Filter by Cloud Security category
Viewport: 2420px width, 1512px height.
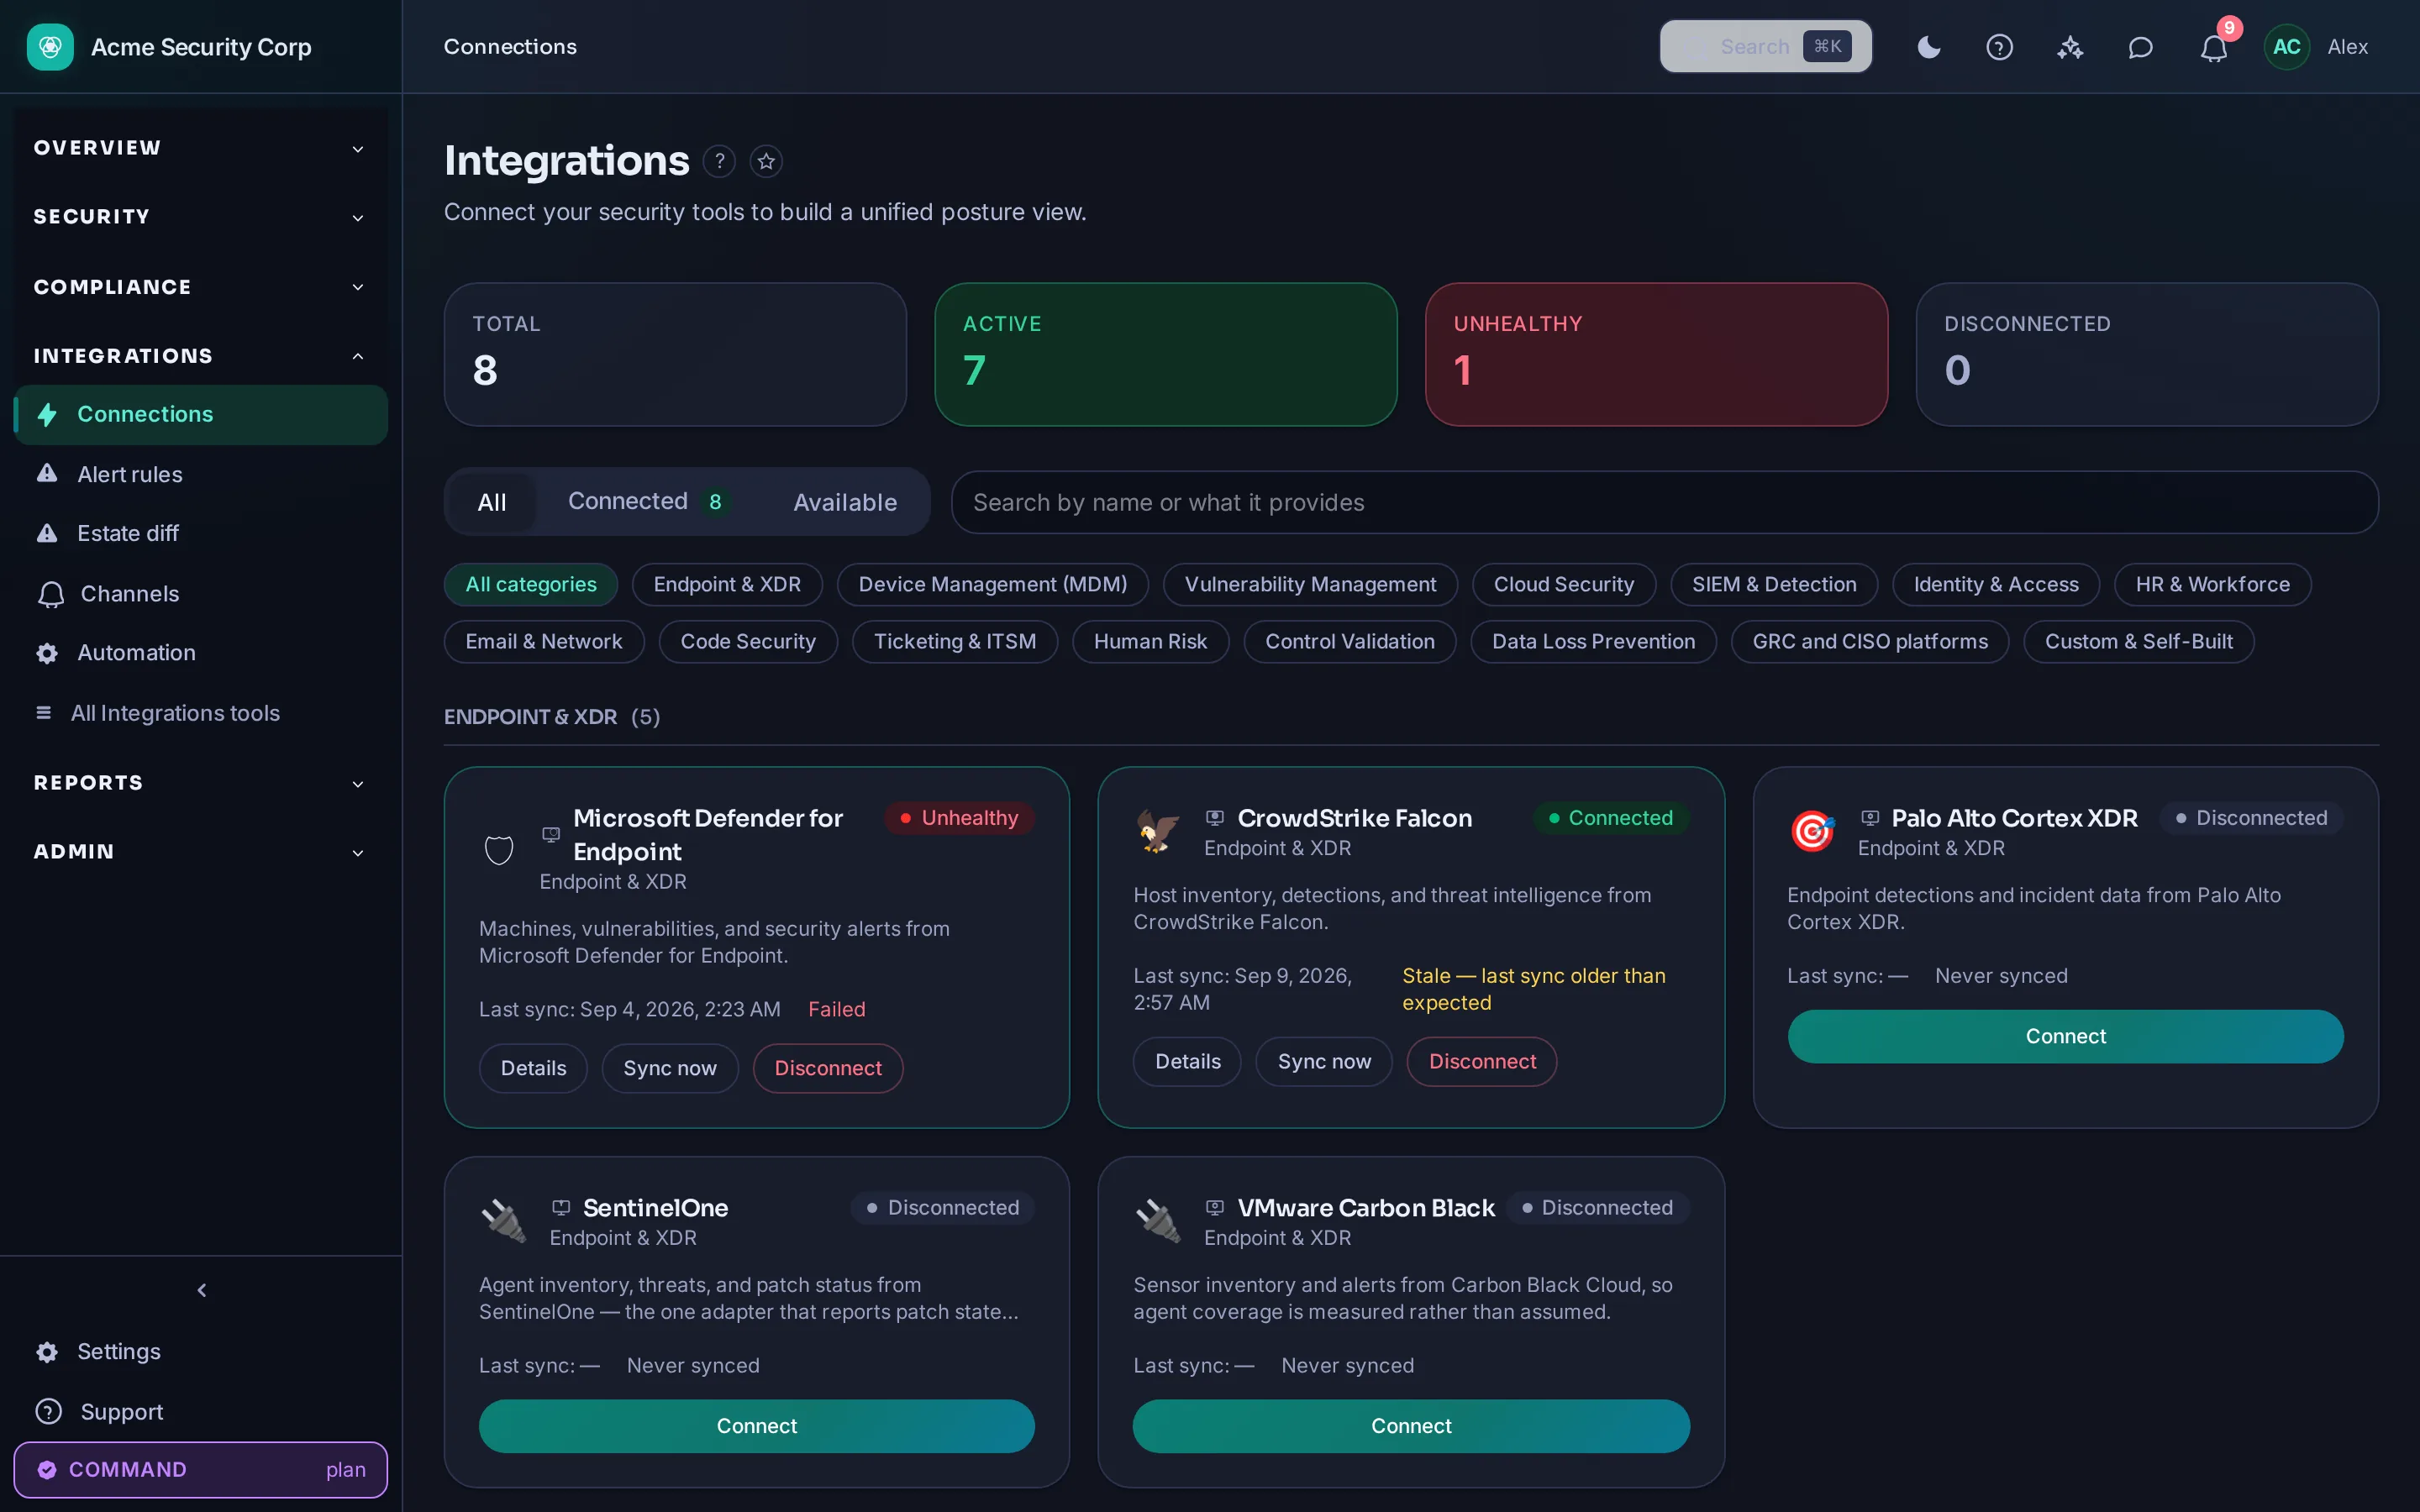point(1563,584)
